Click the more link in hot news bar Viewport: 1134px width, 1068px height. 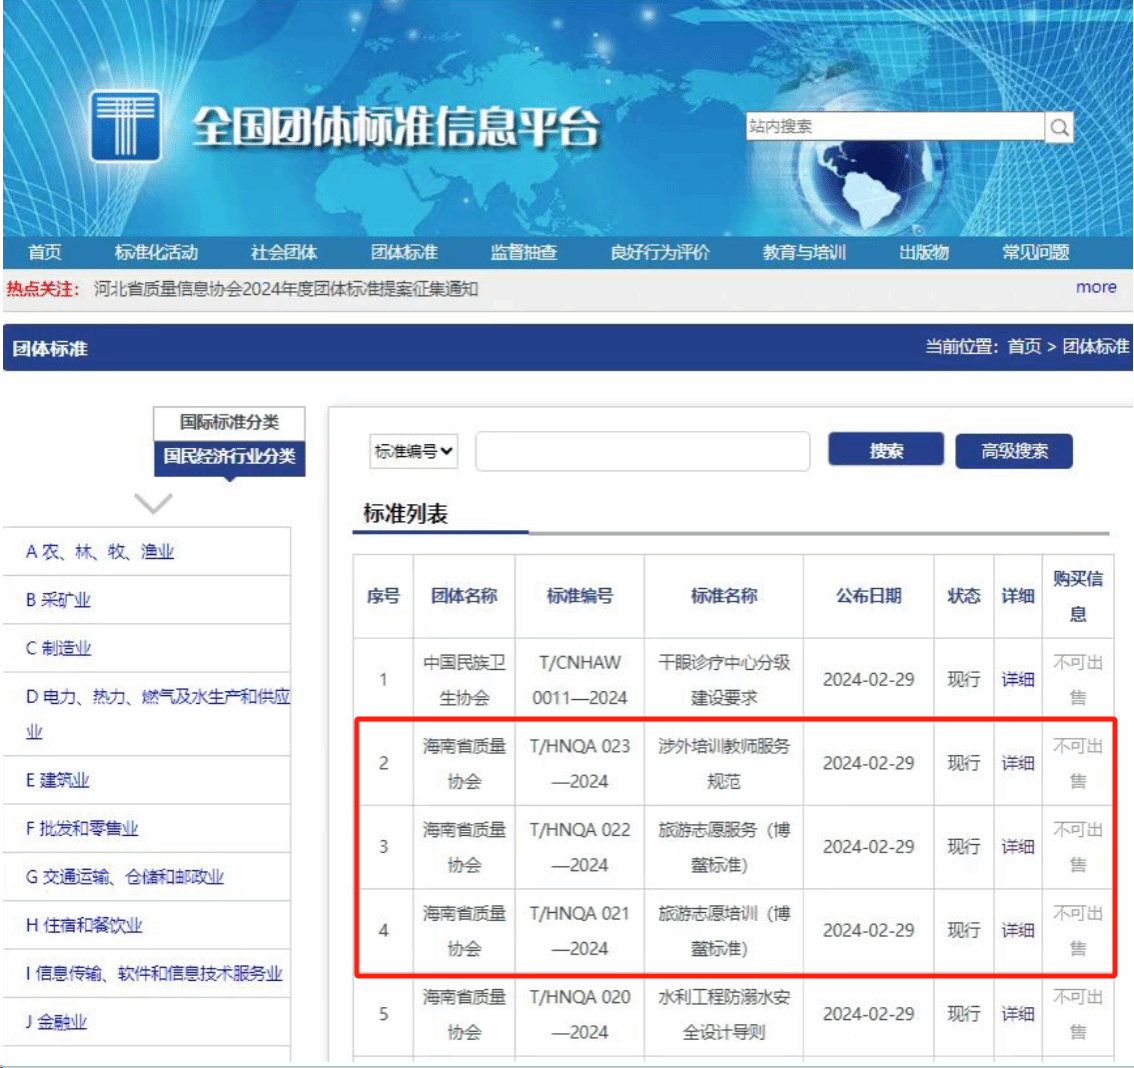tap(1095, 287)
